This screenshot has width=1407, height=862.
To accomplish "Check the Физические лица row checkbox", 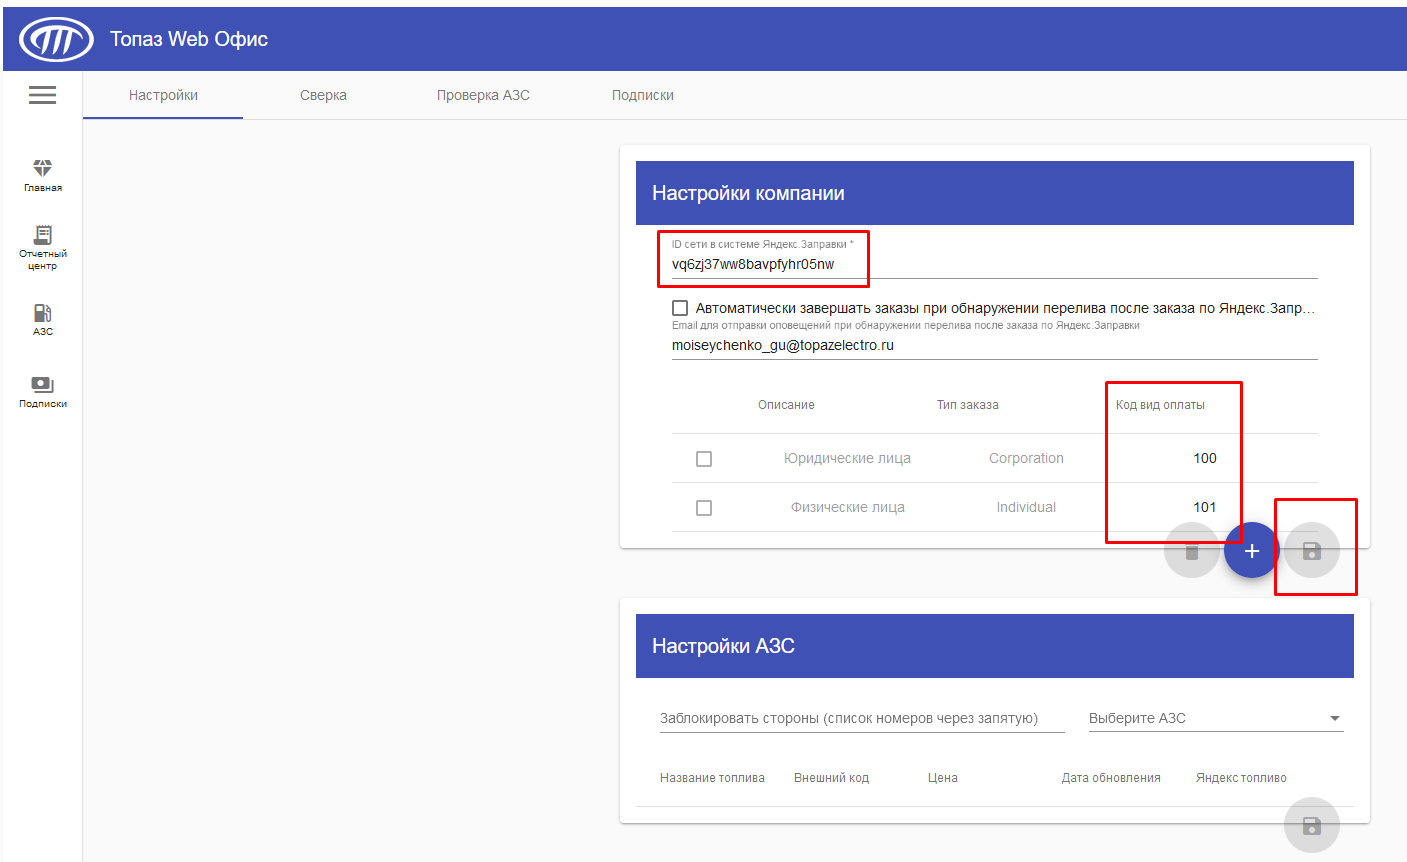I will [704, 508].
